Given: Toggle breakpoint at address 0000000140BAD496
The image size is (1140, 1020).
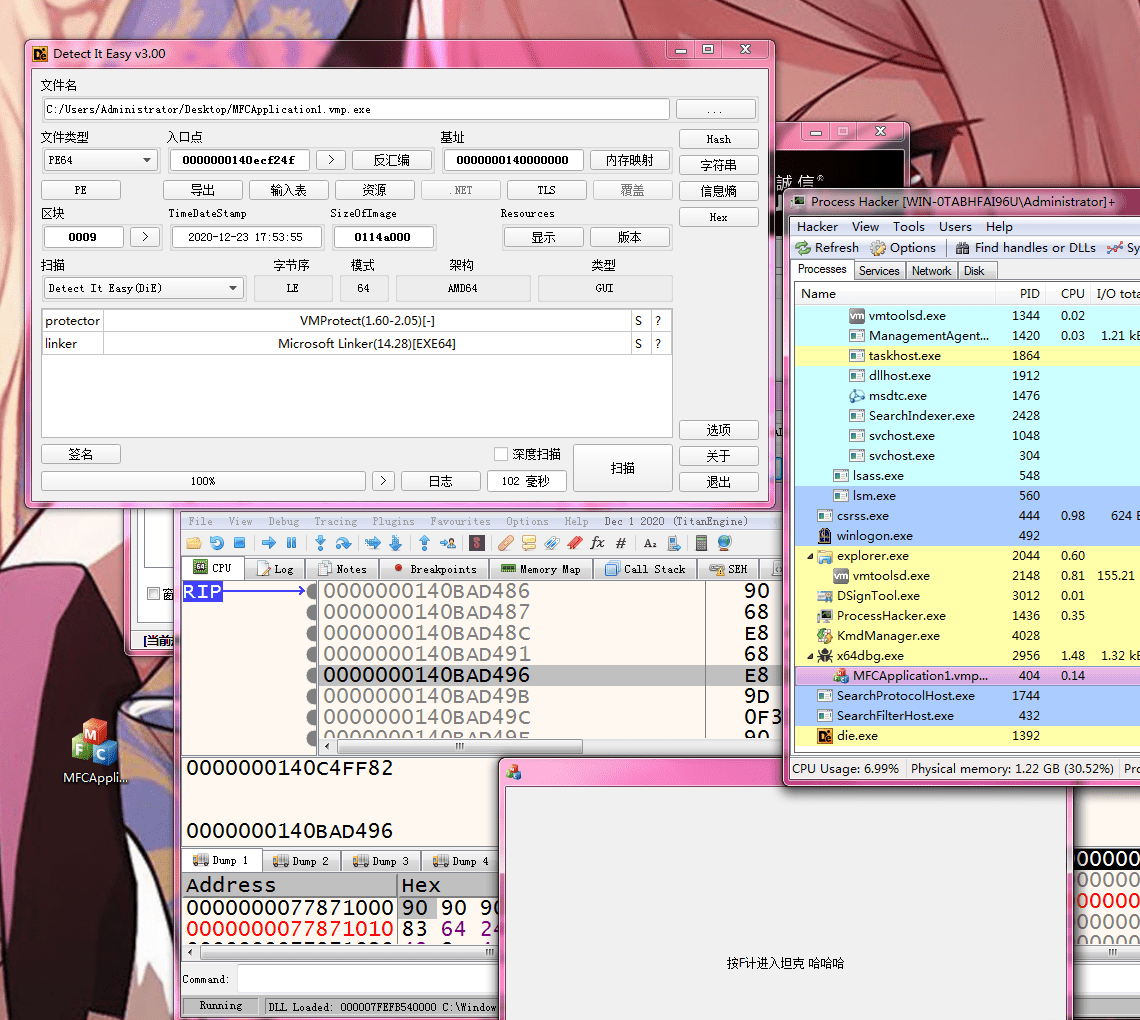Looking at the screenshot, I should tap(312, 675).
